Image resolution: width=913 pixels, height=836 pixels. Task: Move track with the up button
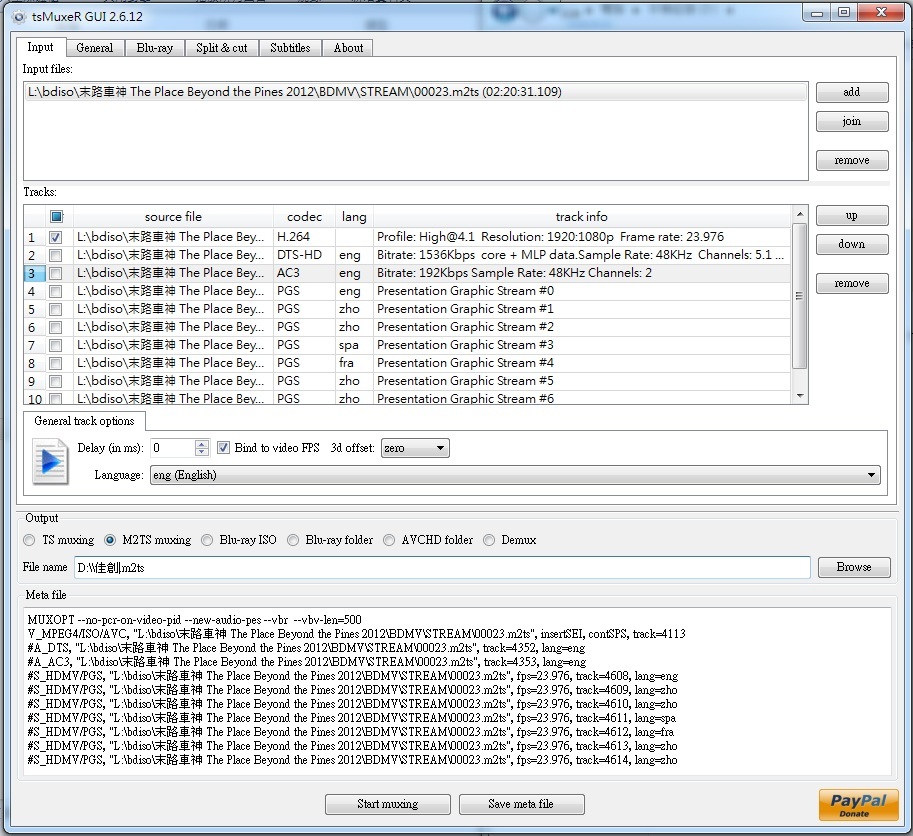click(x=852, y=215)
